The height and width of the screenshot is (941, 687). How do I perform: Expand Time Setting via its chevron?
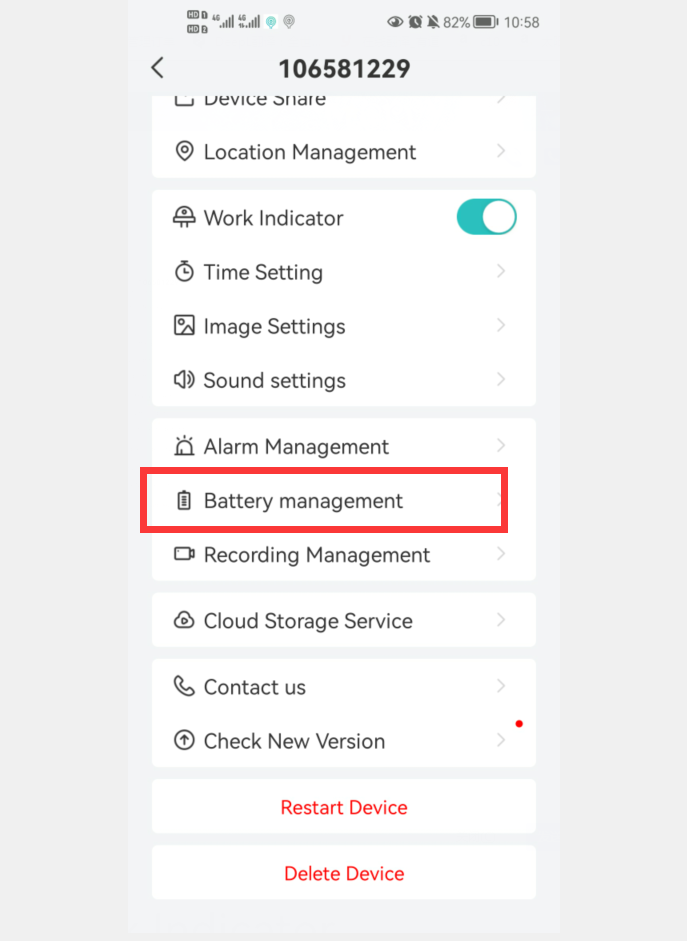point(501,271)
